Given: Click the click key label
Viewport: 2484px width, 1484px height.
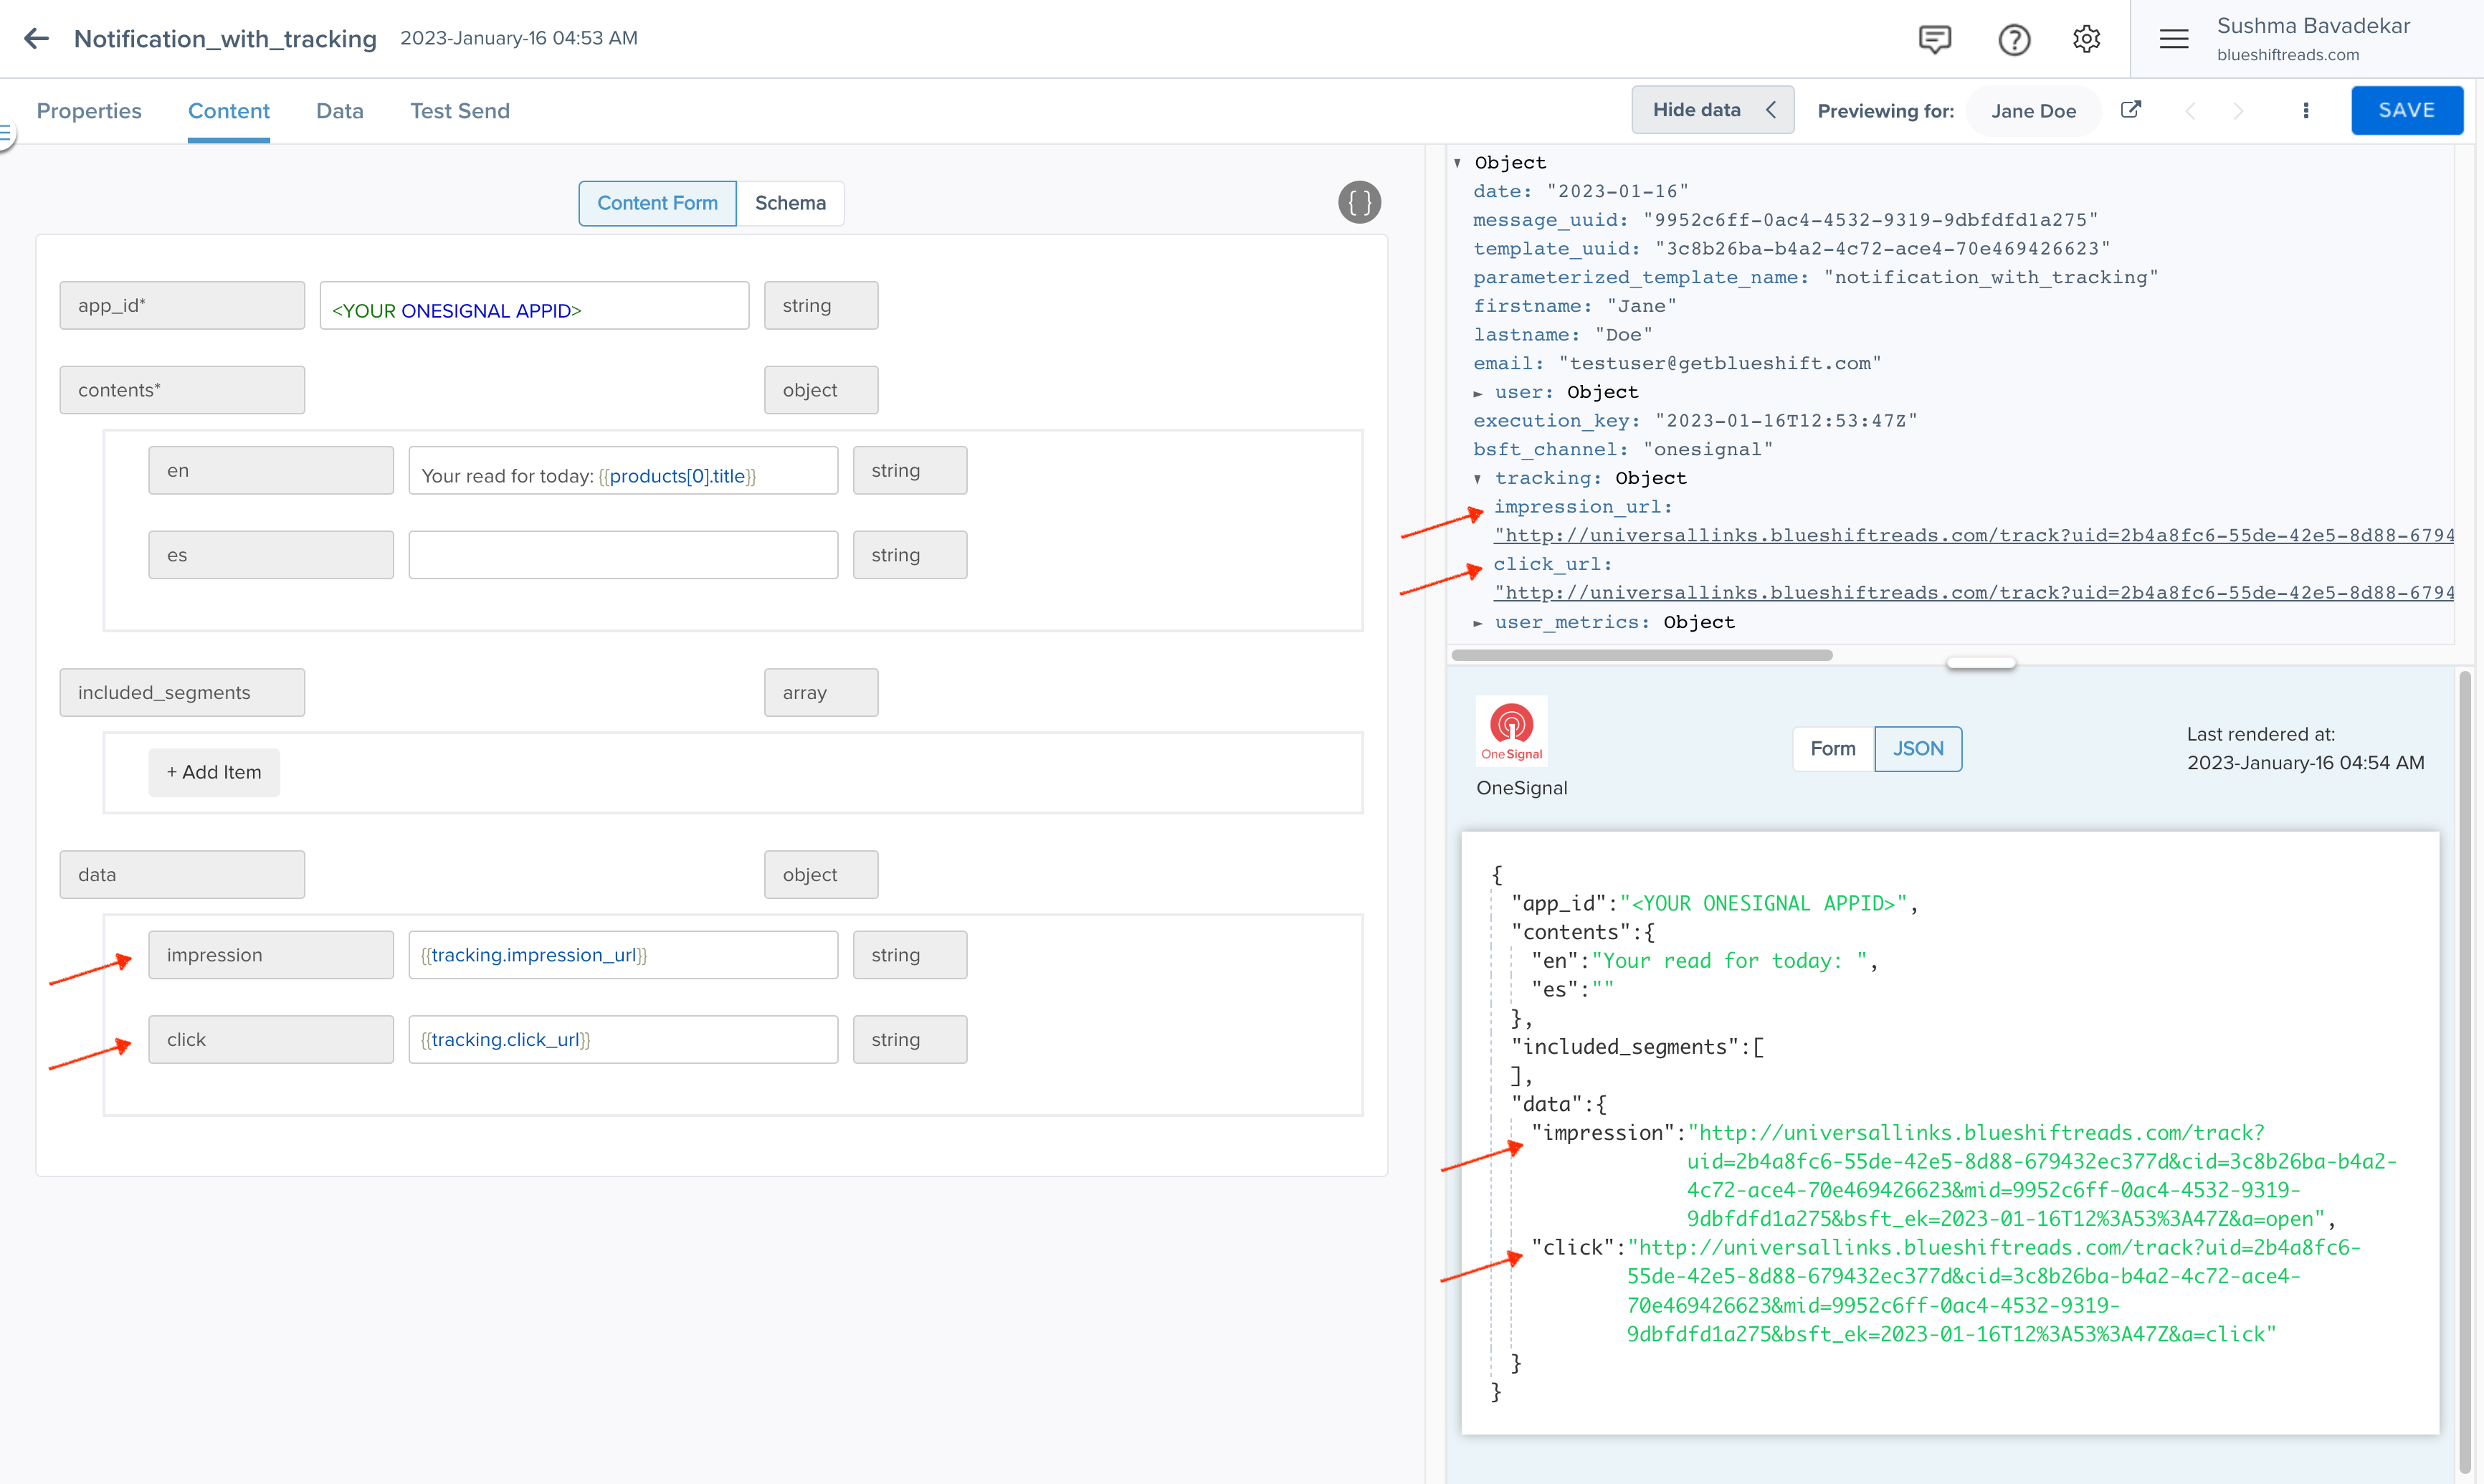Looking at the screenshot, I should pos(271,1039).
